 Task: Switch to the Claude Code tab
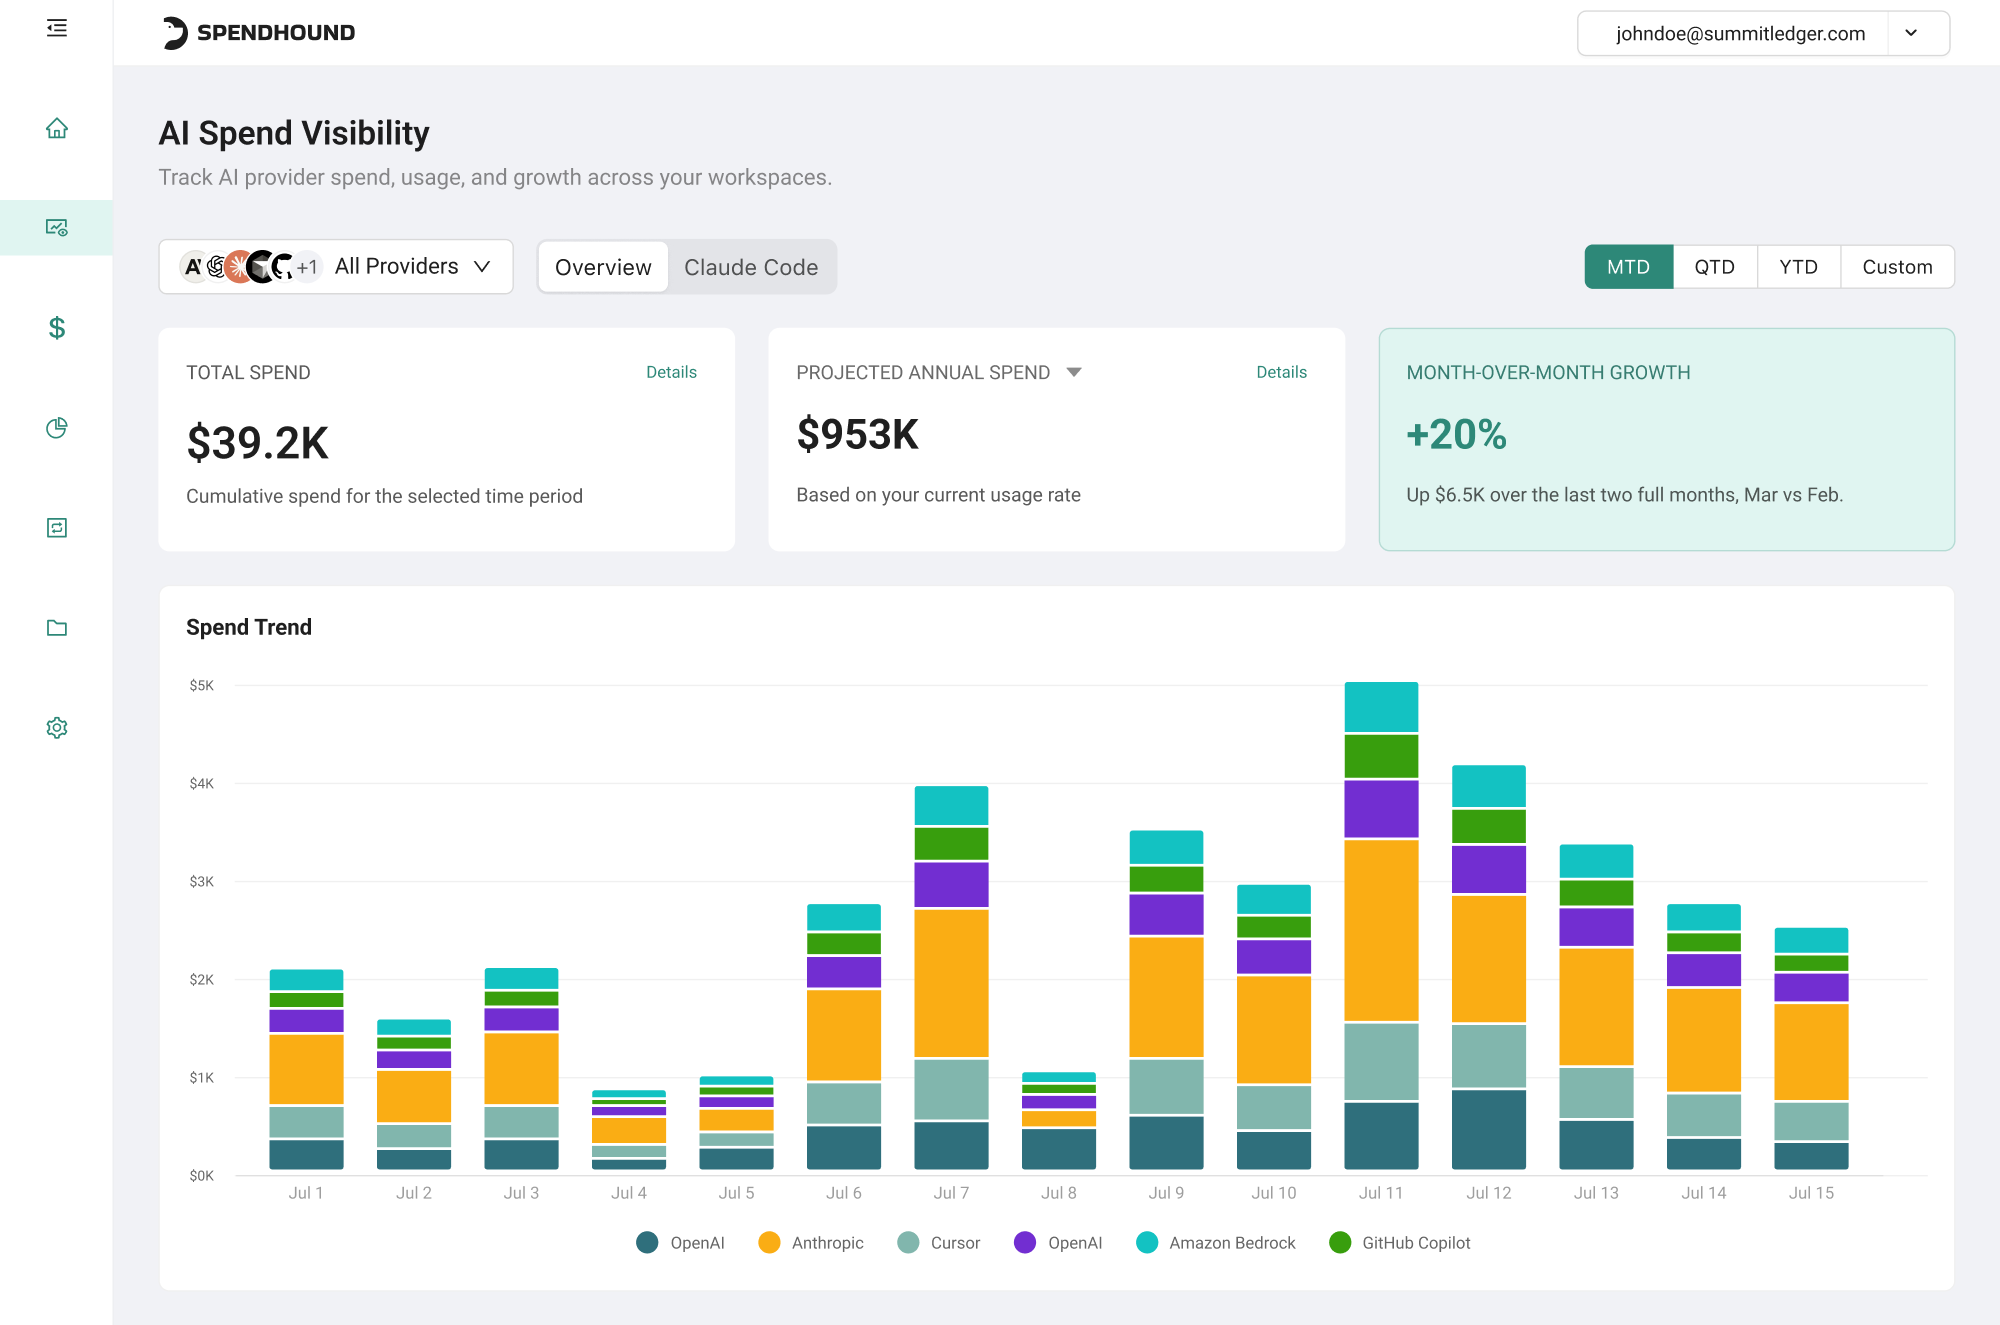click(x=751, y=267)
